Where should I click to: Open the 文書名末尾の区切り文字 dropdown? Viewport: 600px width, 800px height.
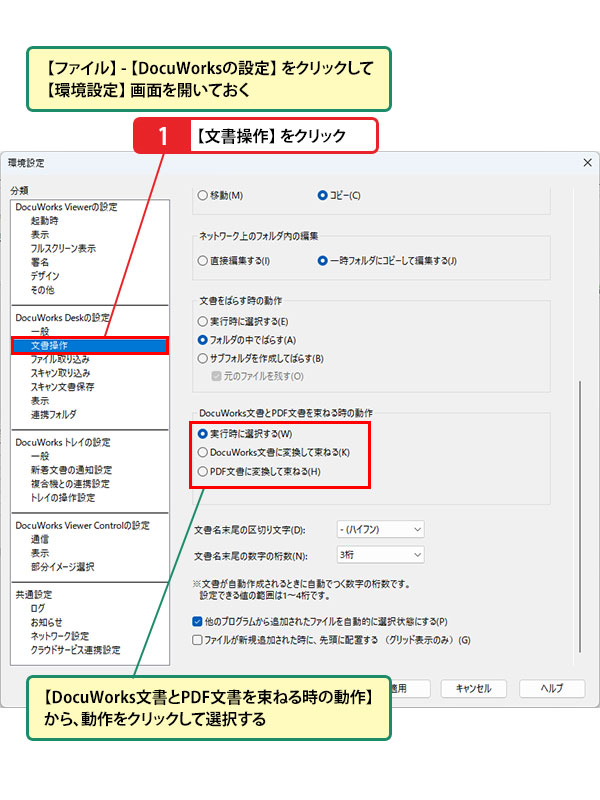tap(380, 530)
